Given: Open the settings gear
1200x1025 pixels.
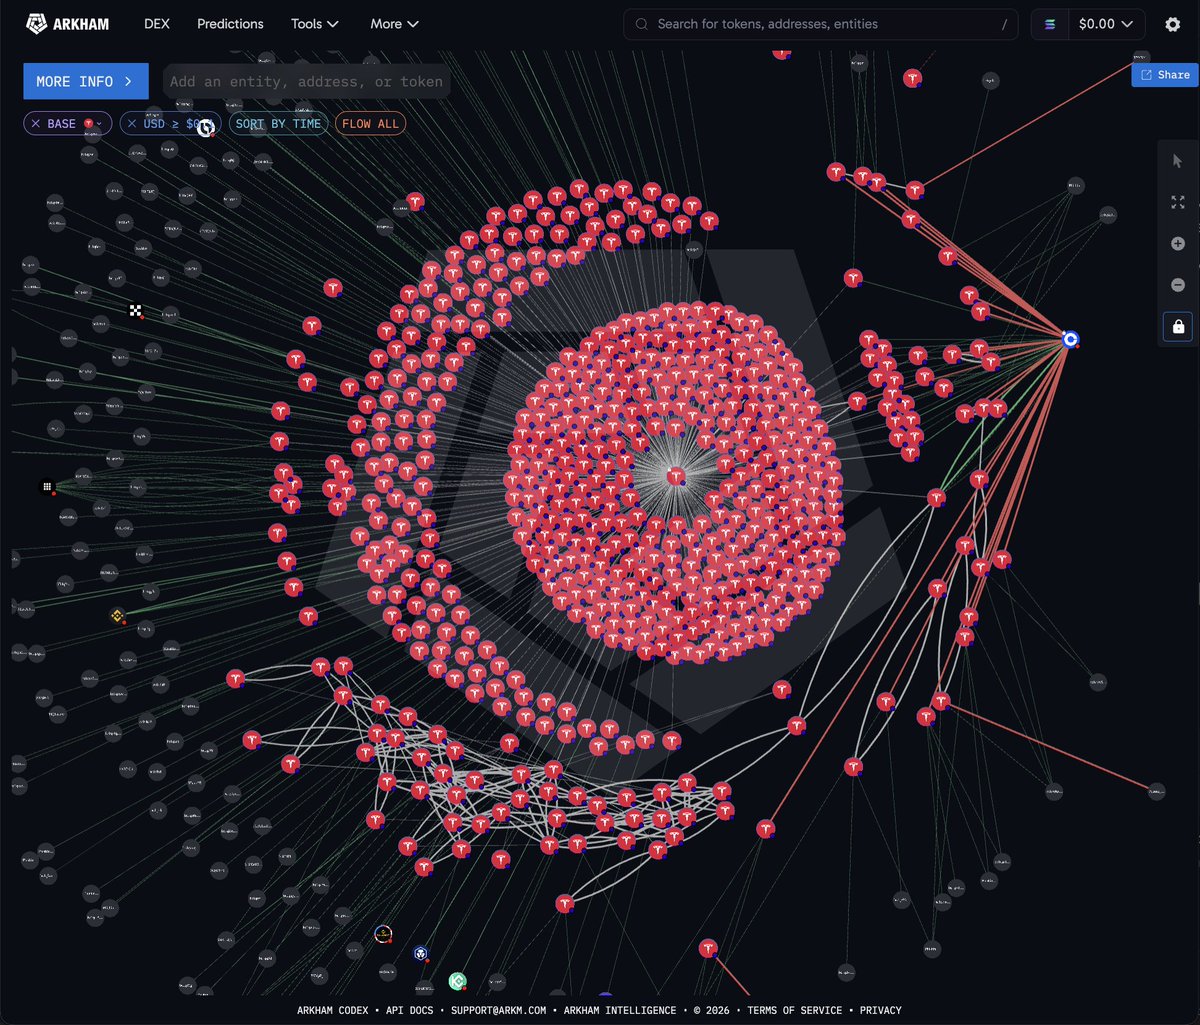Looking at the screenshot, I should [x=1173, y=24].
